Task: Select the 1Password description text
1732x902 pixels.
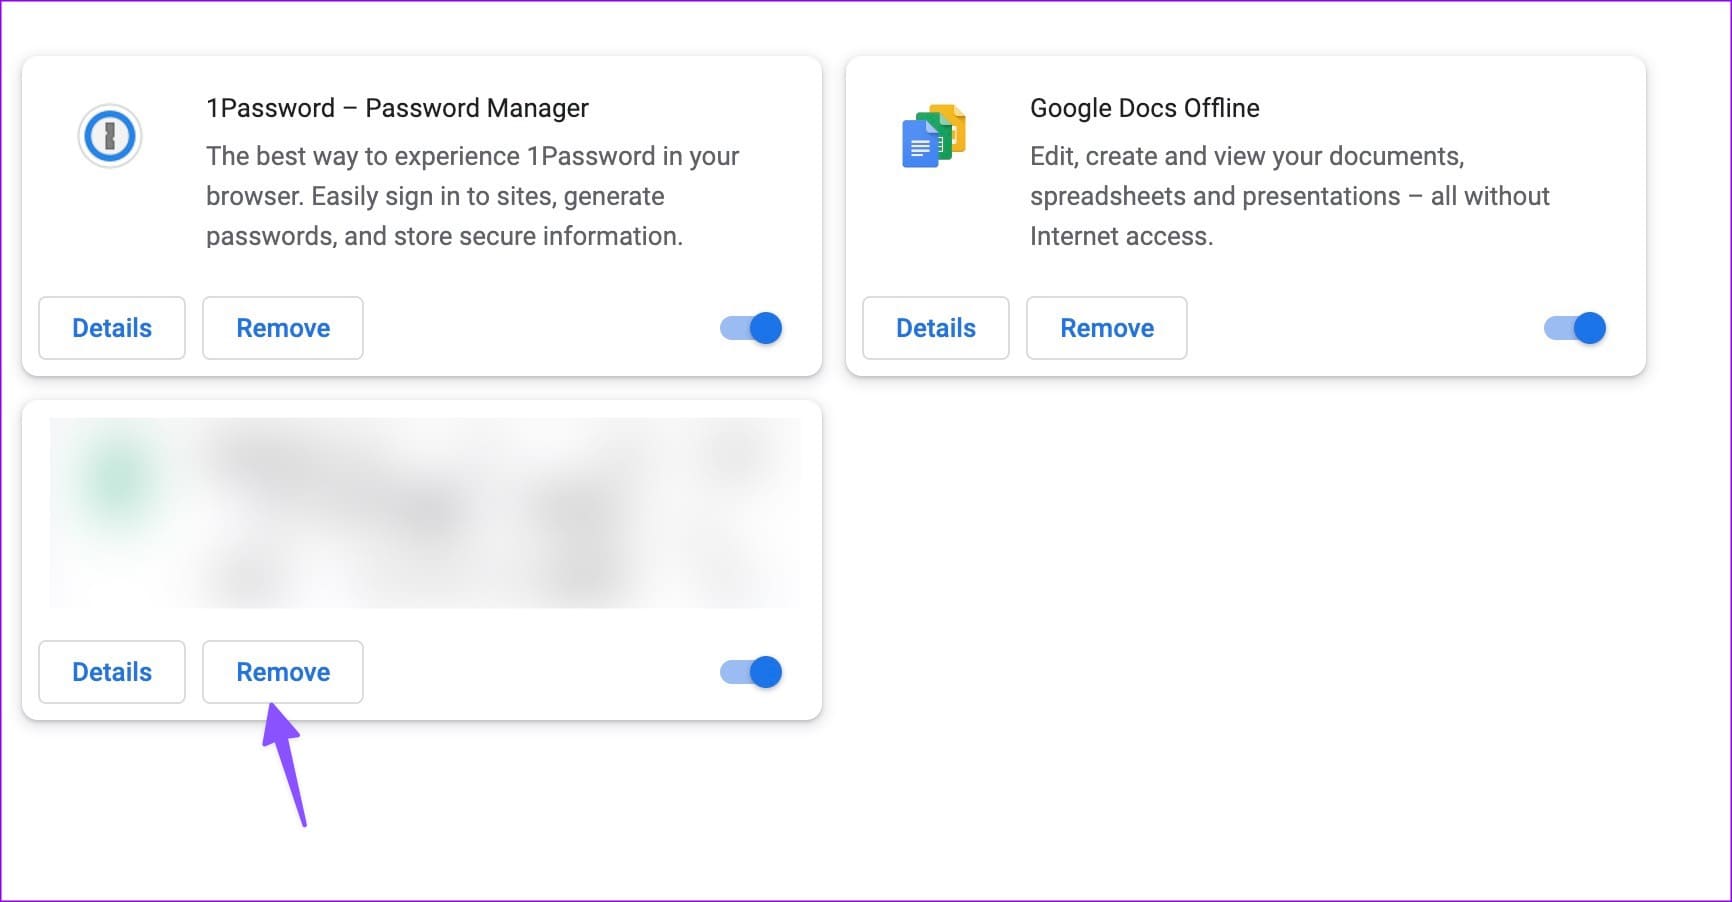Action: (x=472, y=196)
